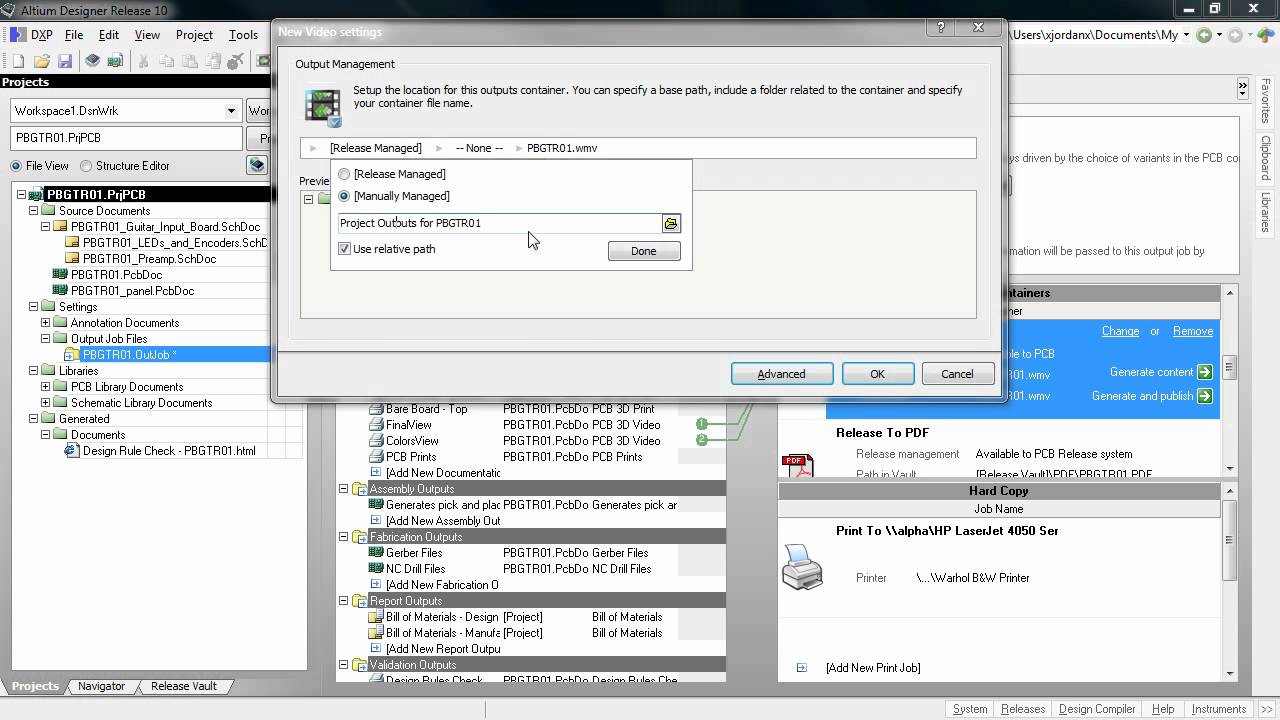The height and width of the screenshot is (720, 1280).
Task: Click green enable circle 1 for FinalView
Action: click(702, 424)
